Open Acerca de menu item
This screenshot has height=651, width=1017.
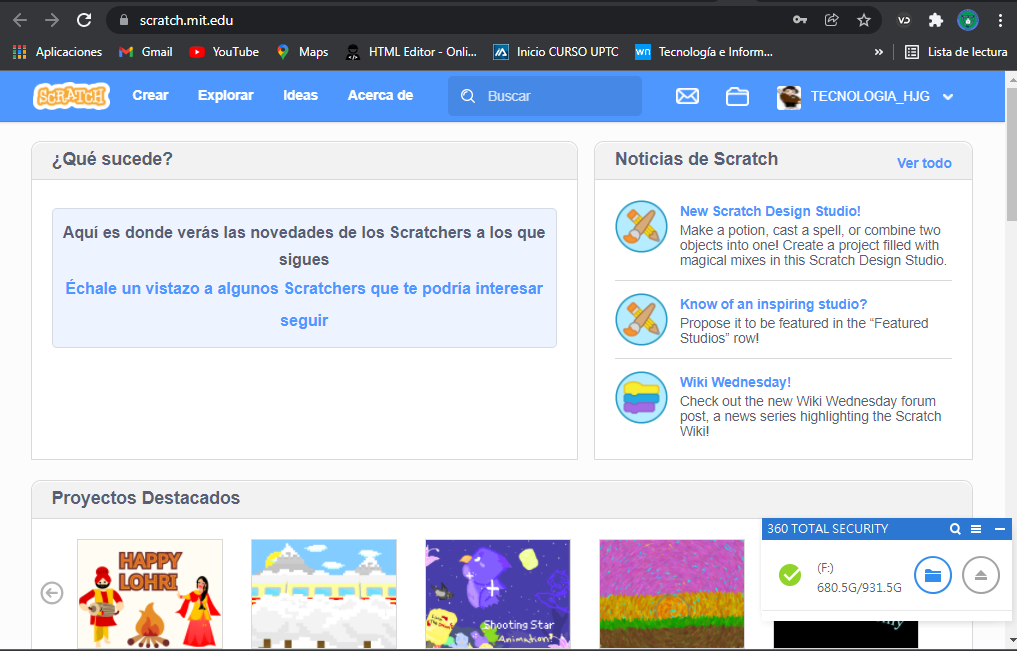click(x=380, y=95)
